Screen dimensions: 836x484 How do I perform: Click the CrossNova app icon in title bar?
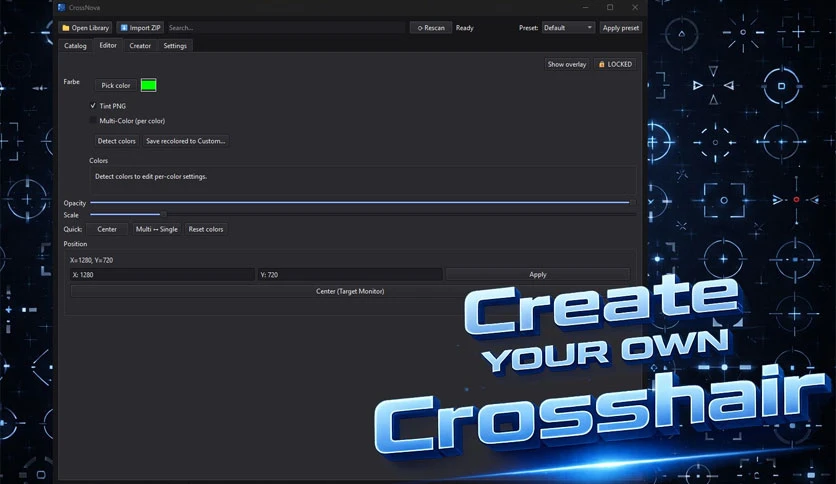pyautogui.click(x=61, y=7)
